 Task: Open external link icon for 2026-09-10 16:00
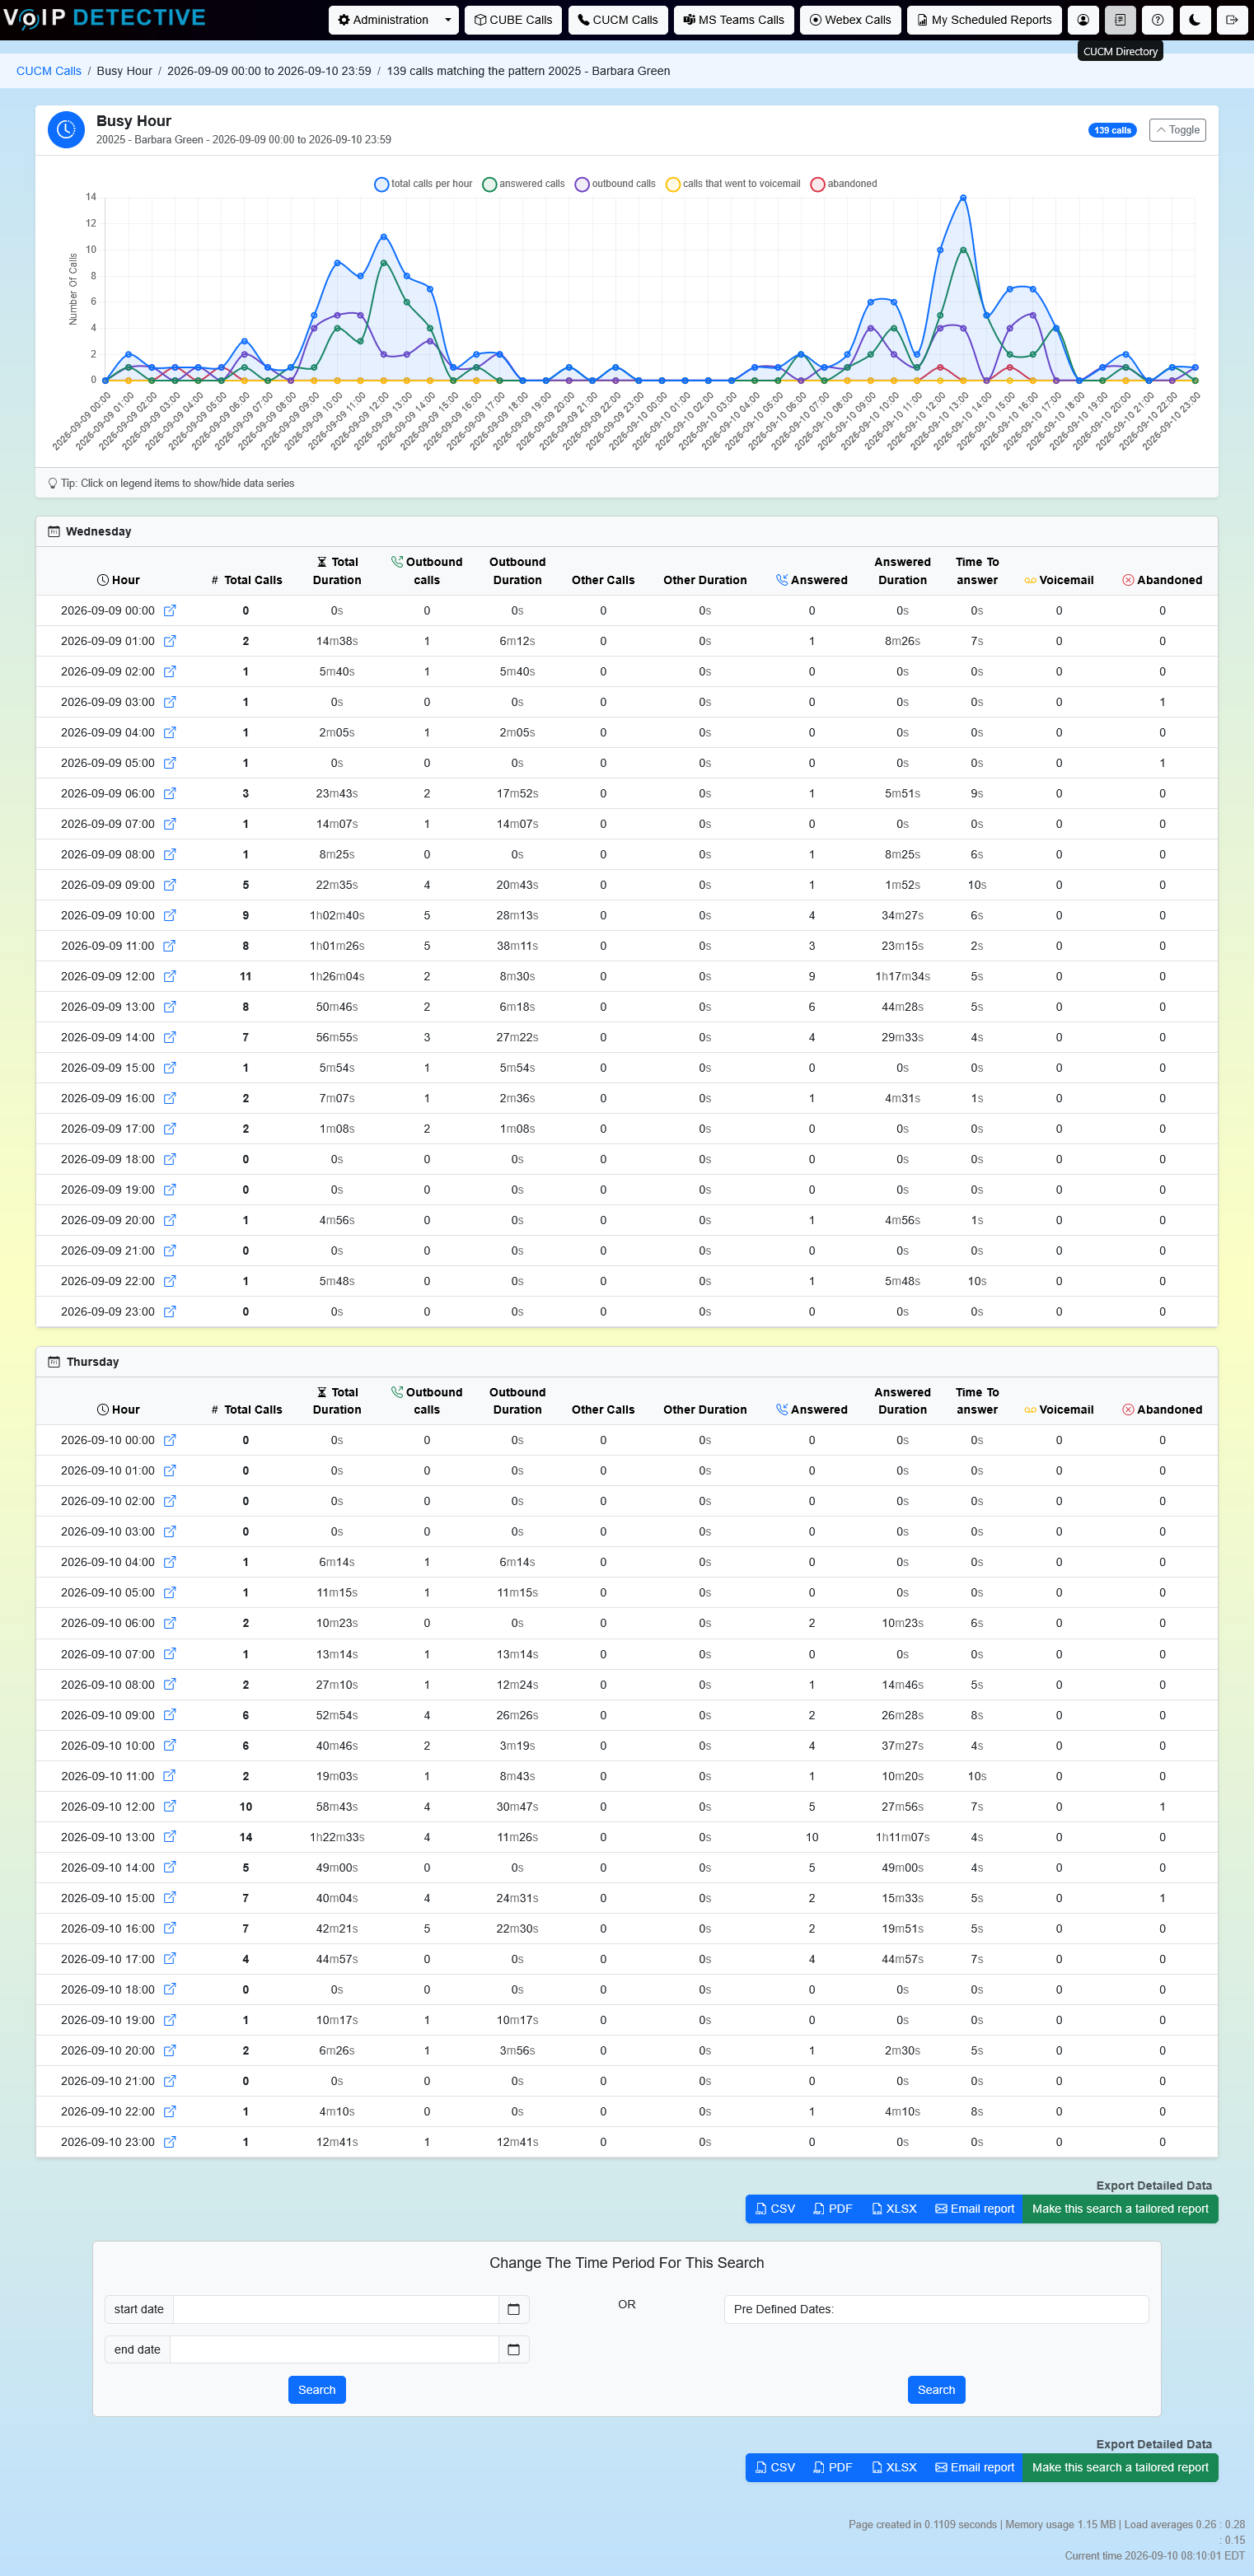(x=170, y=1928)
